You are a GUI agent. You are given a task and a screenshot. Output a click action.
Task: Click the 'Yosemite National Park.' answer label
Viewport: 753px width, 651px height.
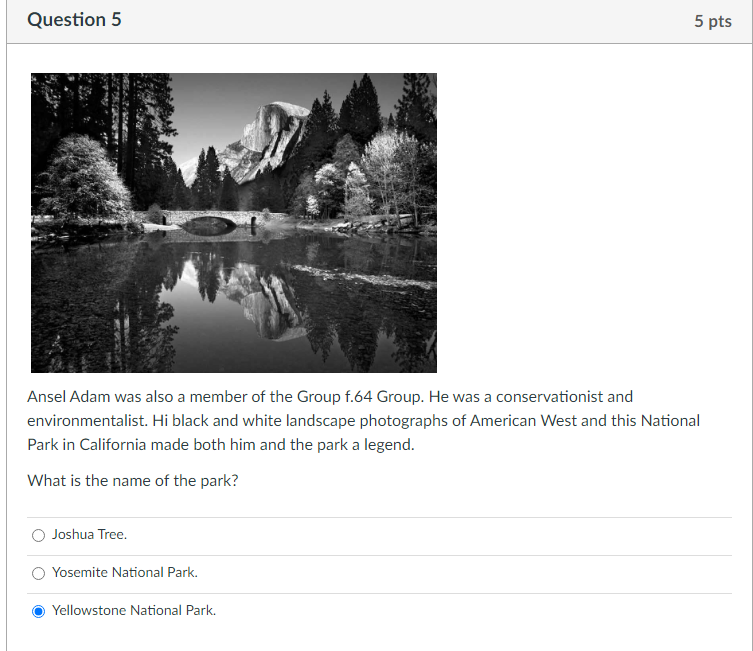point(125,572)
